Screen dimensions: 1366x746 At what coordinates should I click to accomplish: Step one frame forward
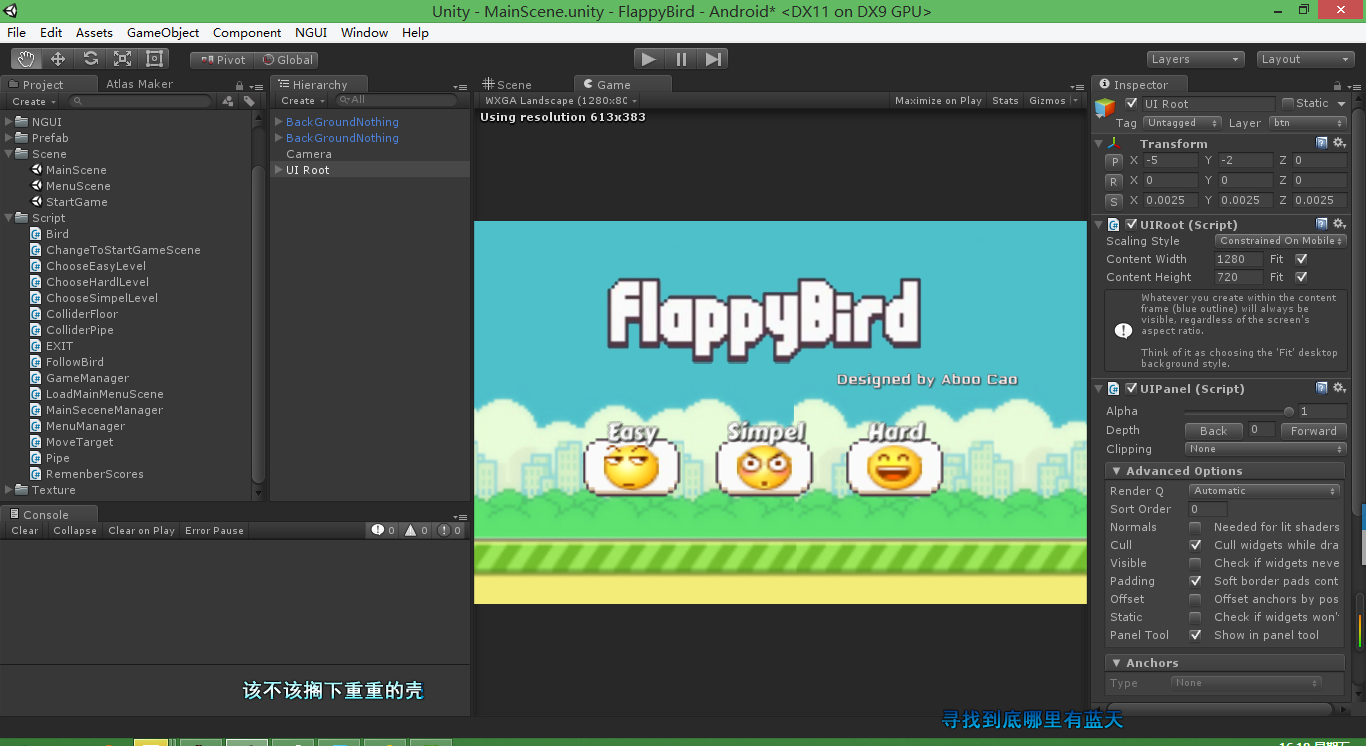(713, 59)
